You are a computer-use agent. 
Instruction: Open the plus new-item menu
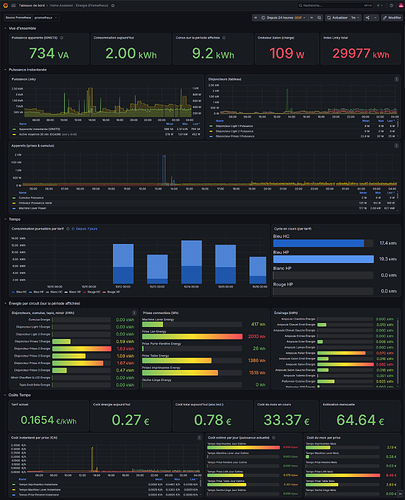[379, 6]
